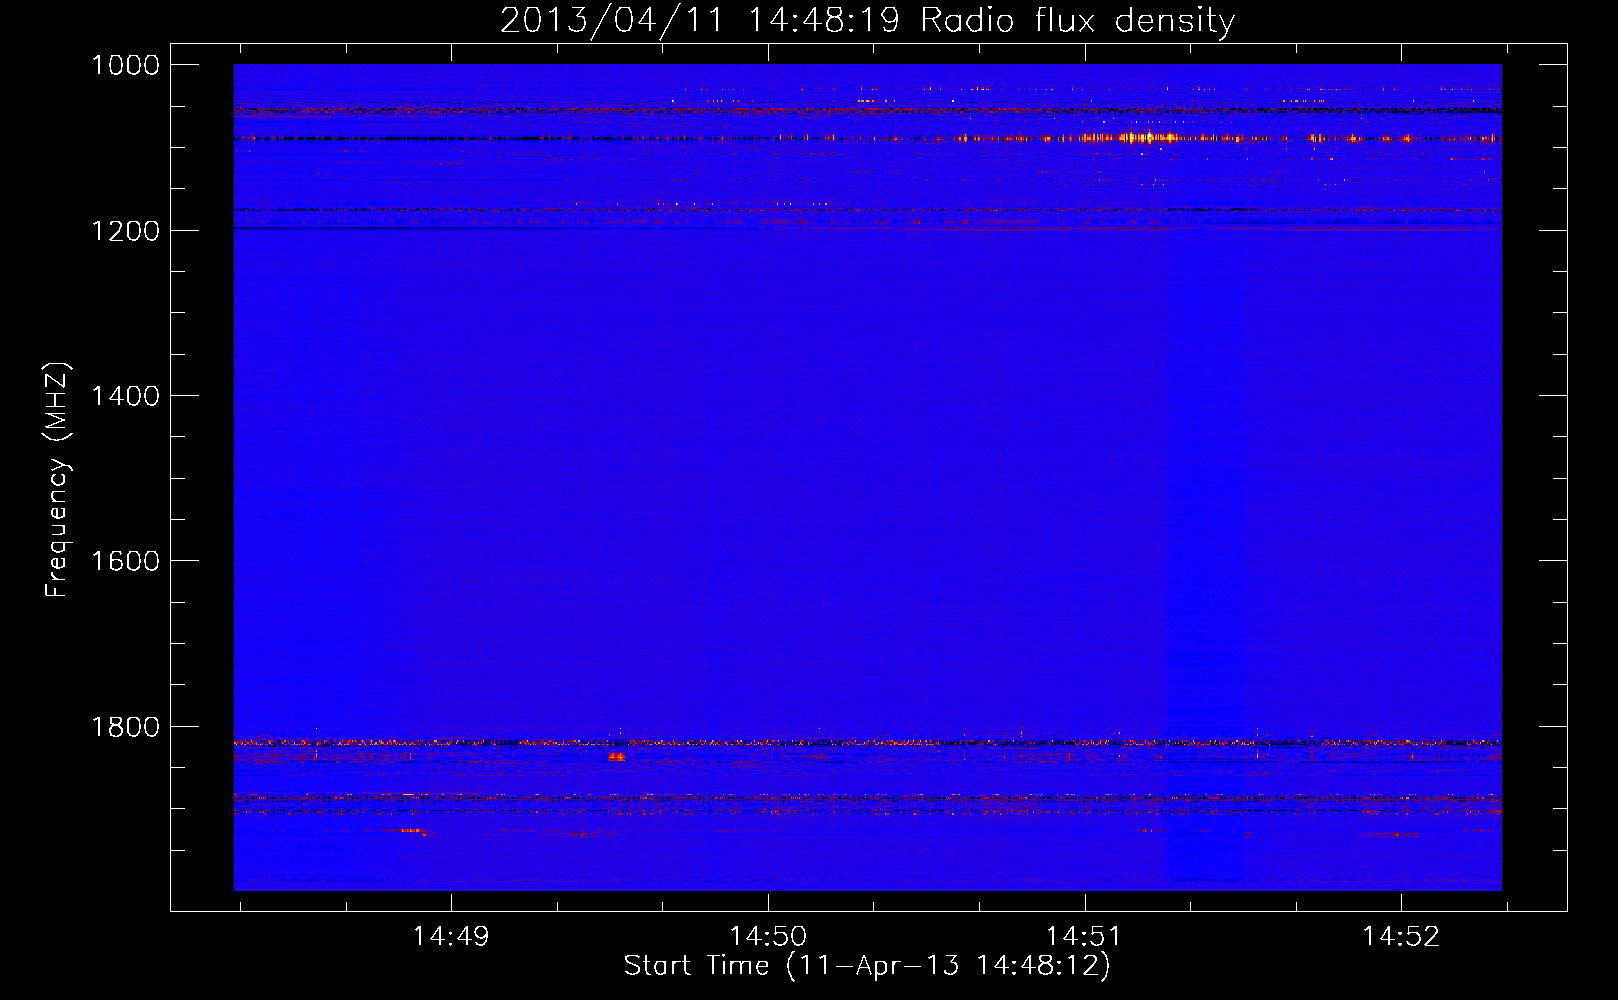Click the 1000 frequency tick label
1618x1000 pixels.
click(x=125, y=65)
